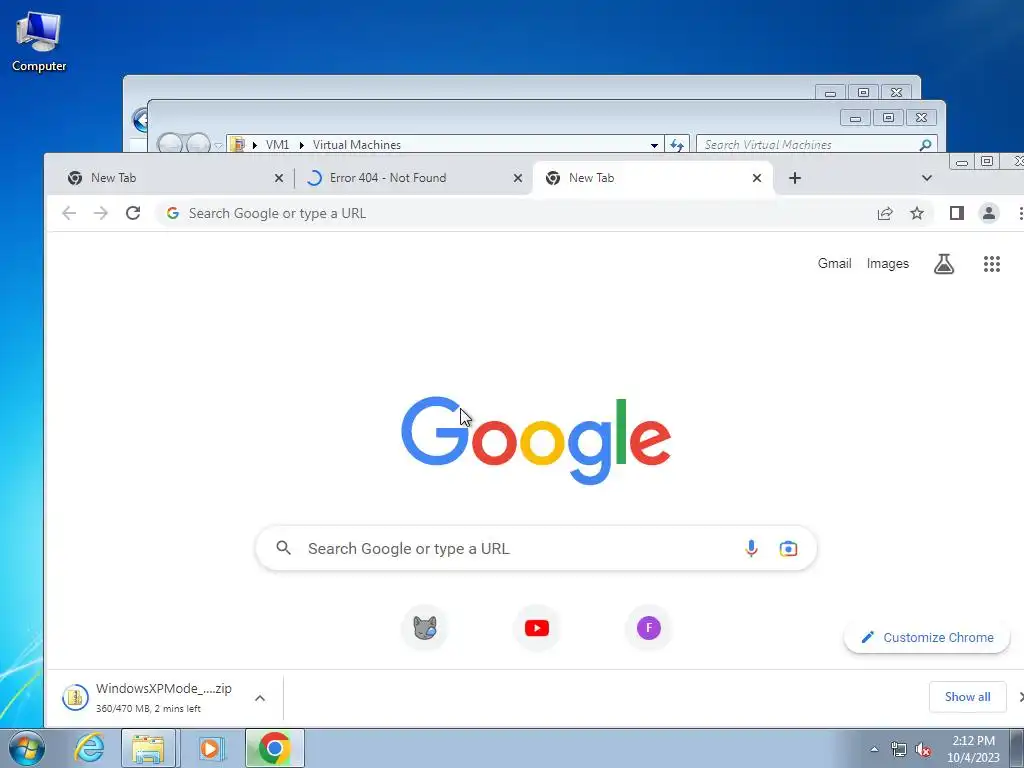The height and width of the screenshot is (768, 1024).
Task: Expand the download item options chevron
Action: pos(260,697)
